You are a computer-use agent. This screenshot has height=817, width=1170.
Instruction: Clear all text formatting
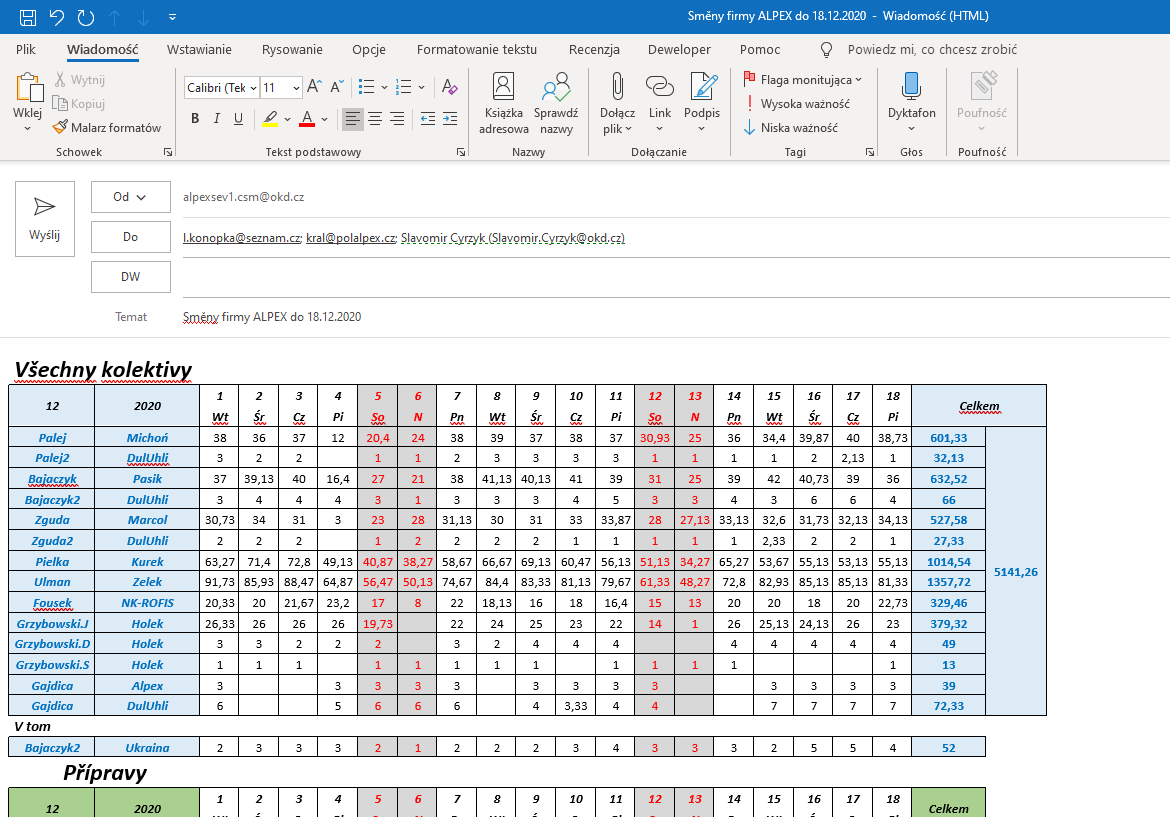(449, 87)
